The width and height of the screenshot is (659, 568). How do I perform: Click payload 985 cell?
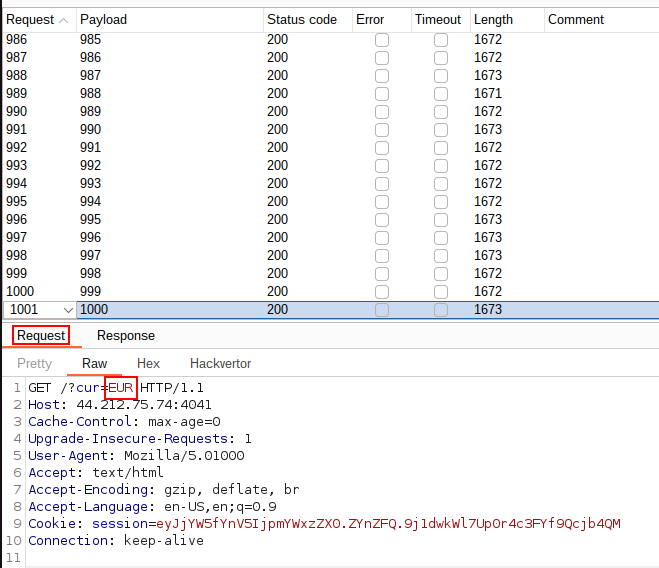pyautogui.click(x=90, y=40)
